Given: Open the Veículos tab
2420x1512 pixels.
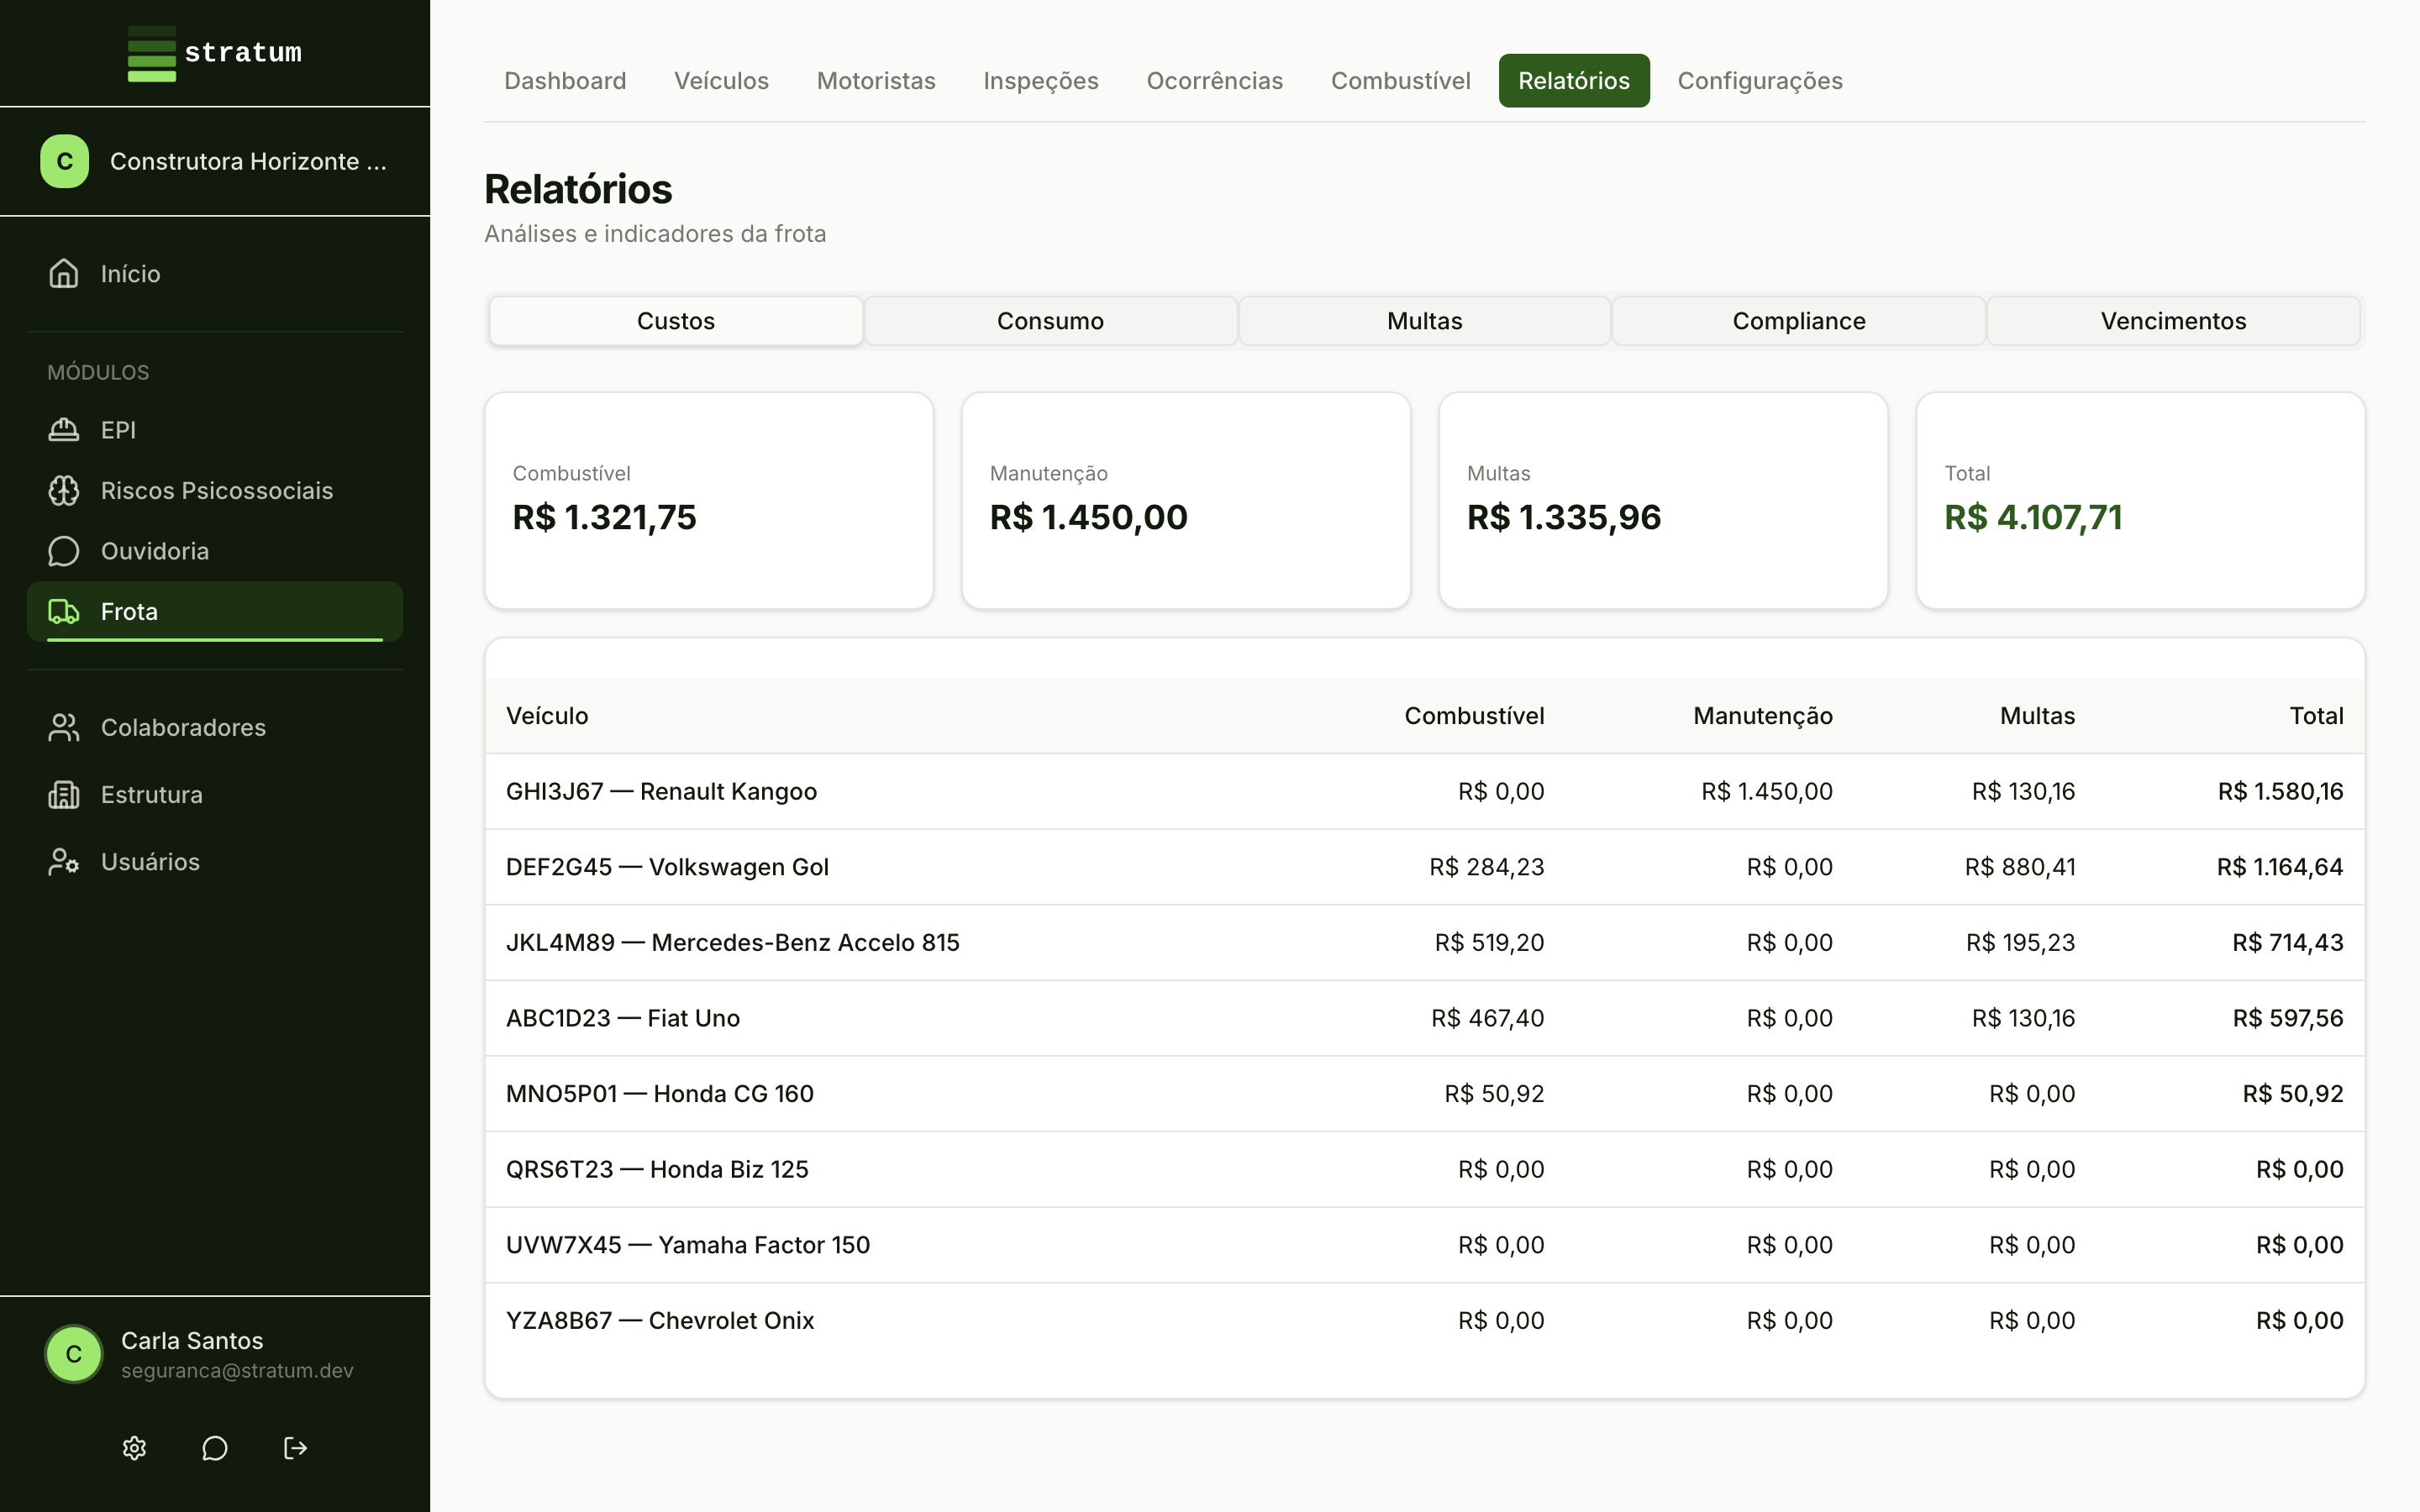Looking at the screenshot, I should (x=721, y=80).
